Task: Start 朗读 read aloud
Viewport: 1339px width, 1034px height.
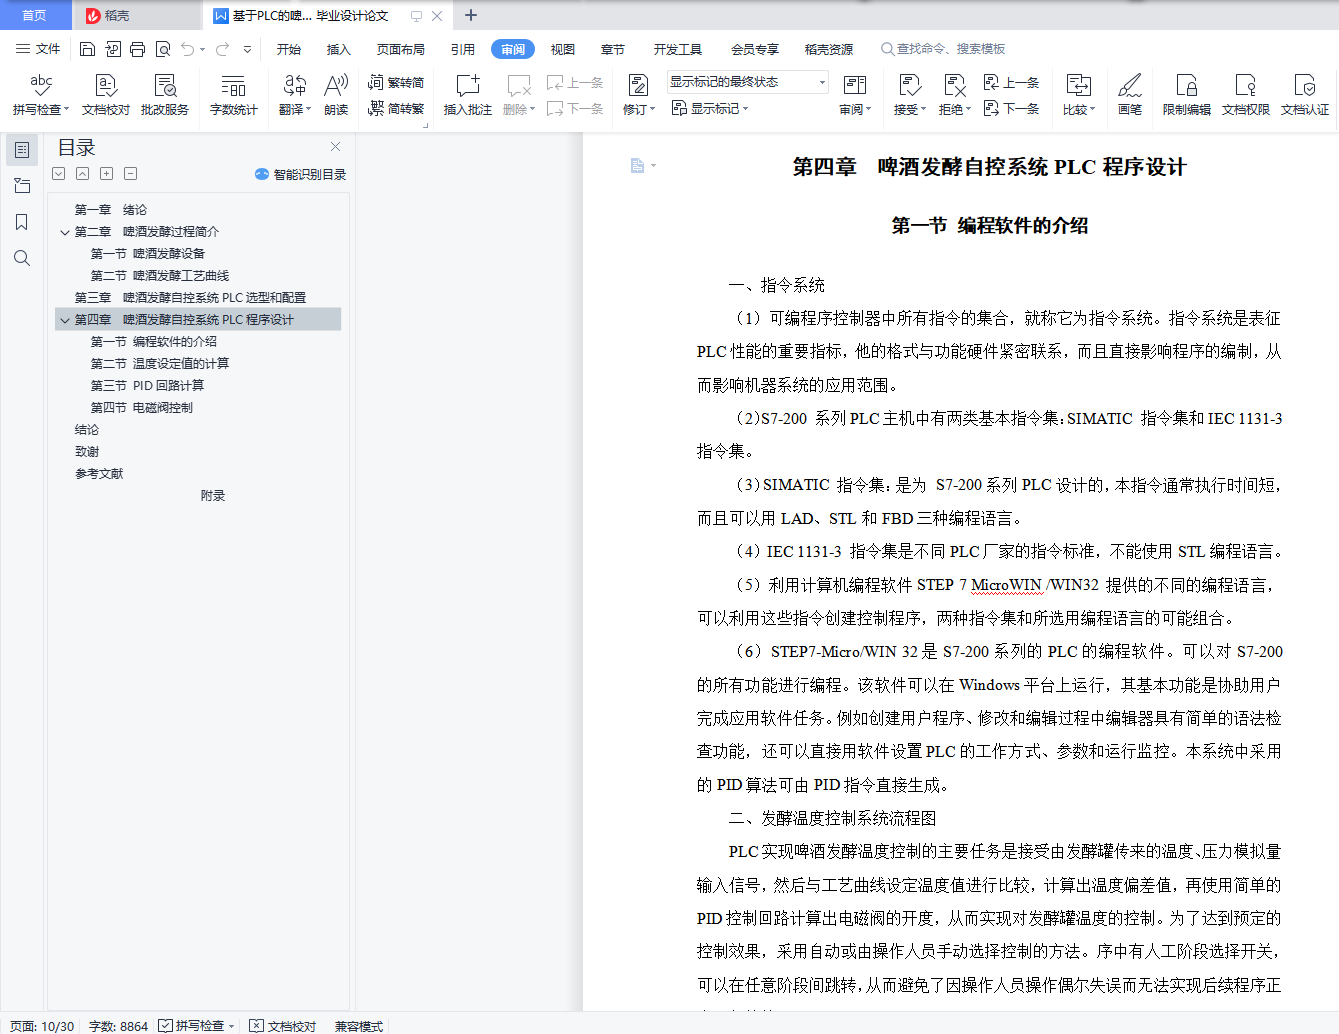Action: (x=336, y=95)
